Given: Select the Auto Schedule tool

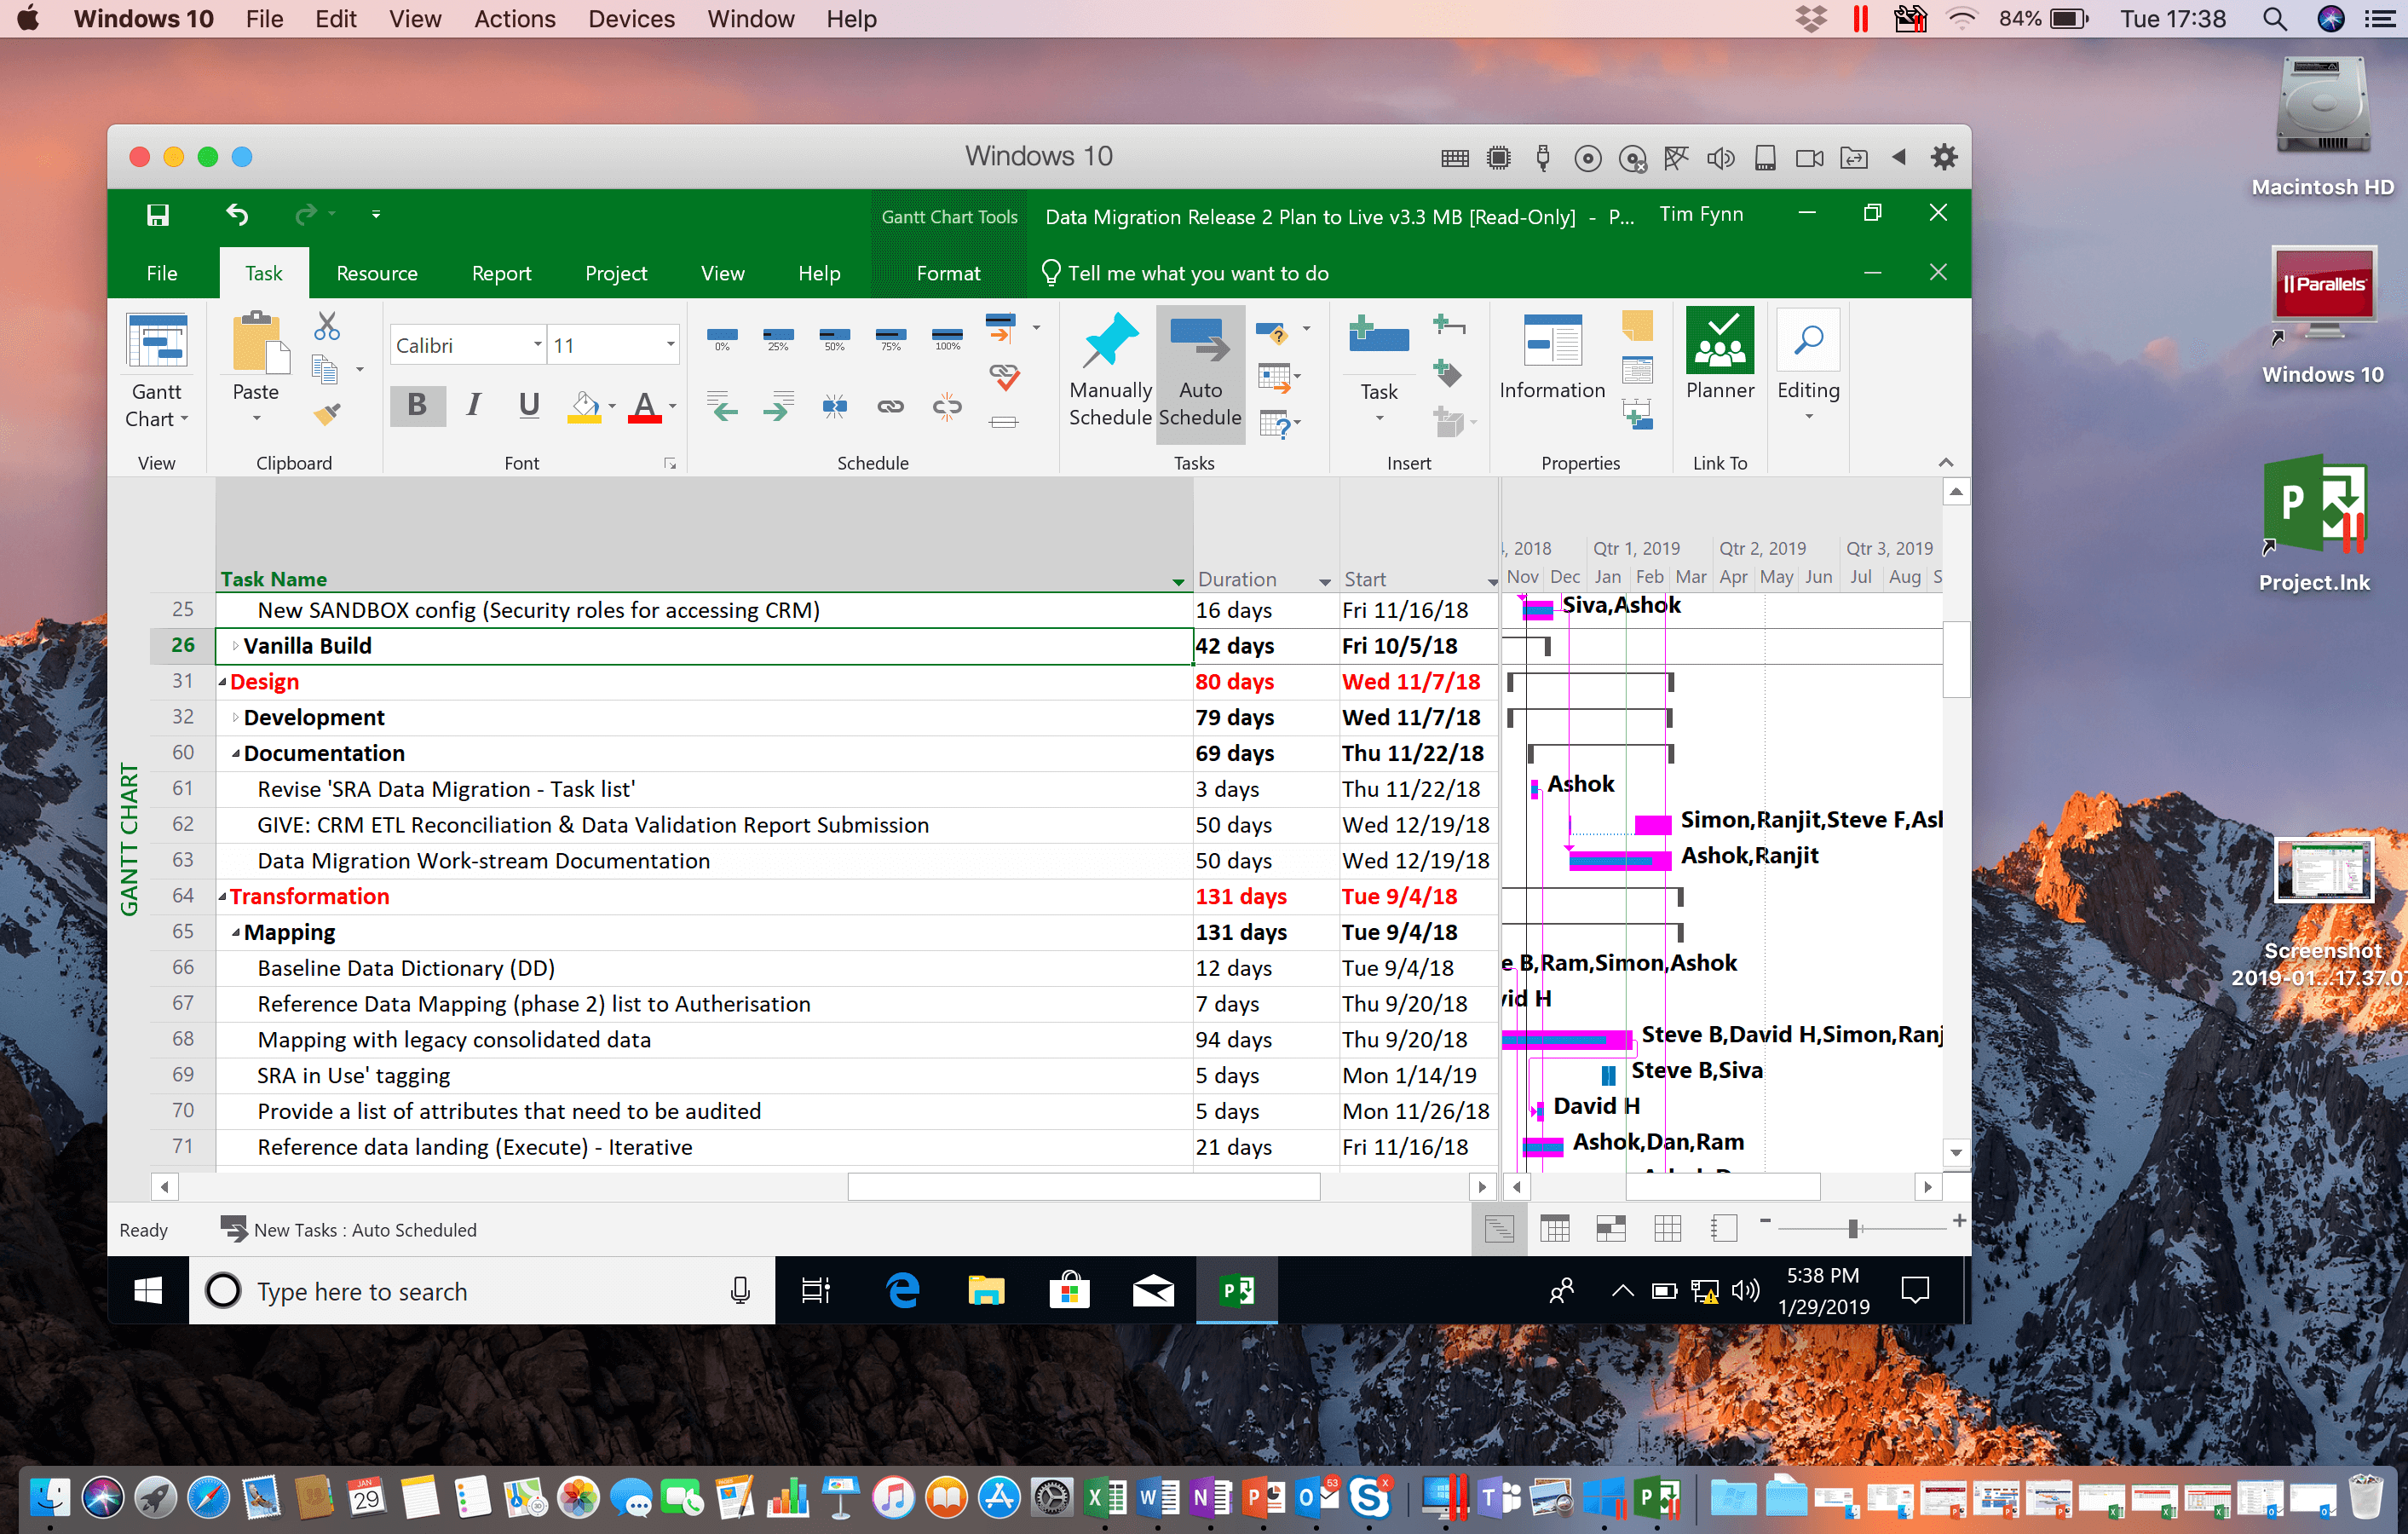Looking at the screenshot, I should tap(1201, 368).
